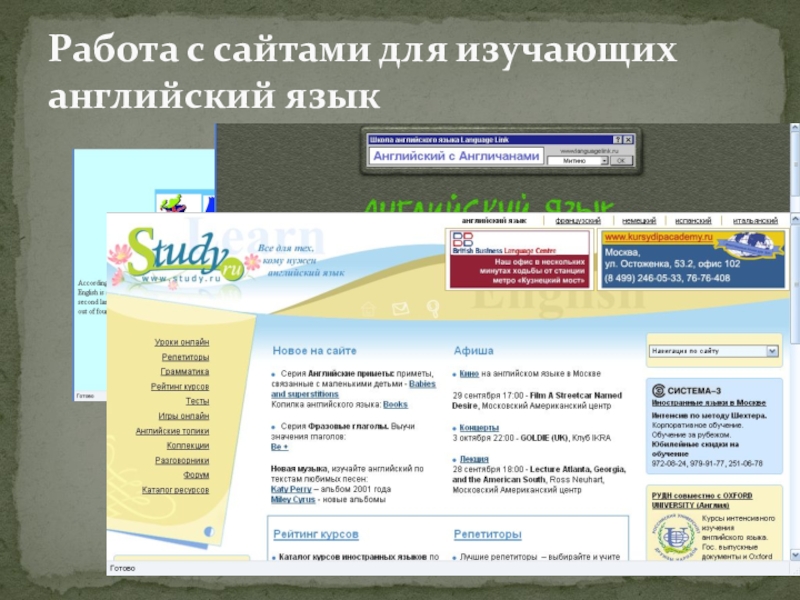Screen dimensions: 800x600
Task: Go to Грамматика in the sidebar menu
Action: click(x=185, y=371)
